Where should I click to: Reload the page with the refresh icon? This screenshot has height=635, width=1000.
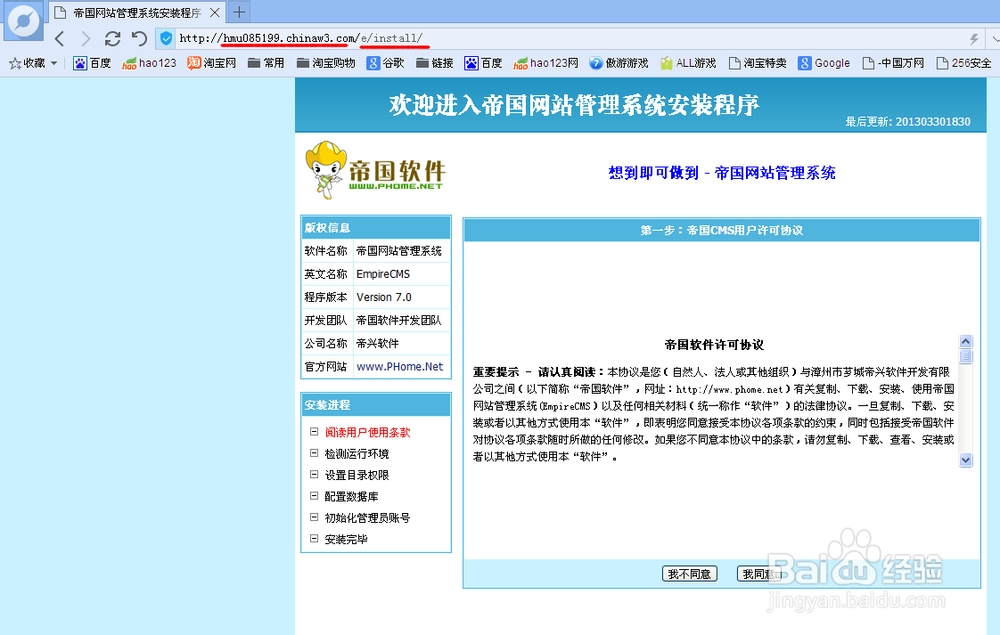click(112, 39)
